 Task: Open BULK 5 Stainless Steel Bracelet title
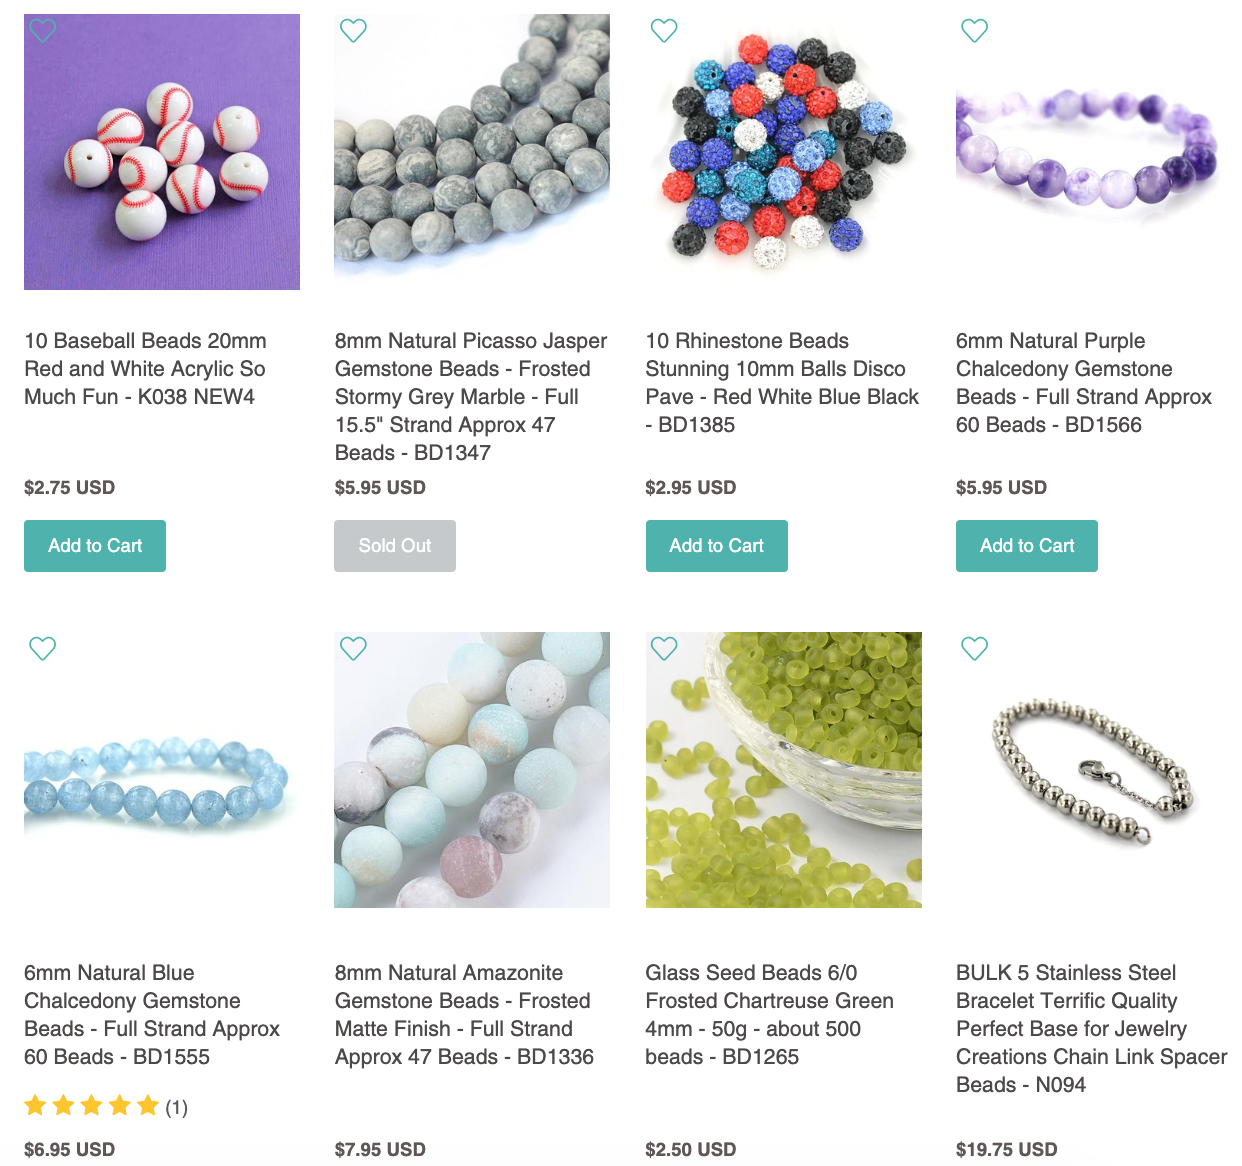point(1092,1029)
